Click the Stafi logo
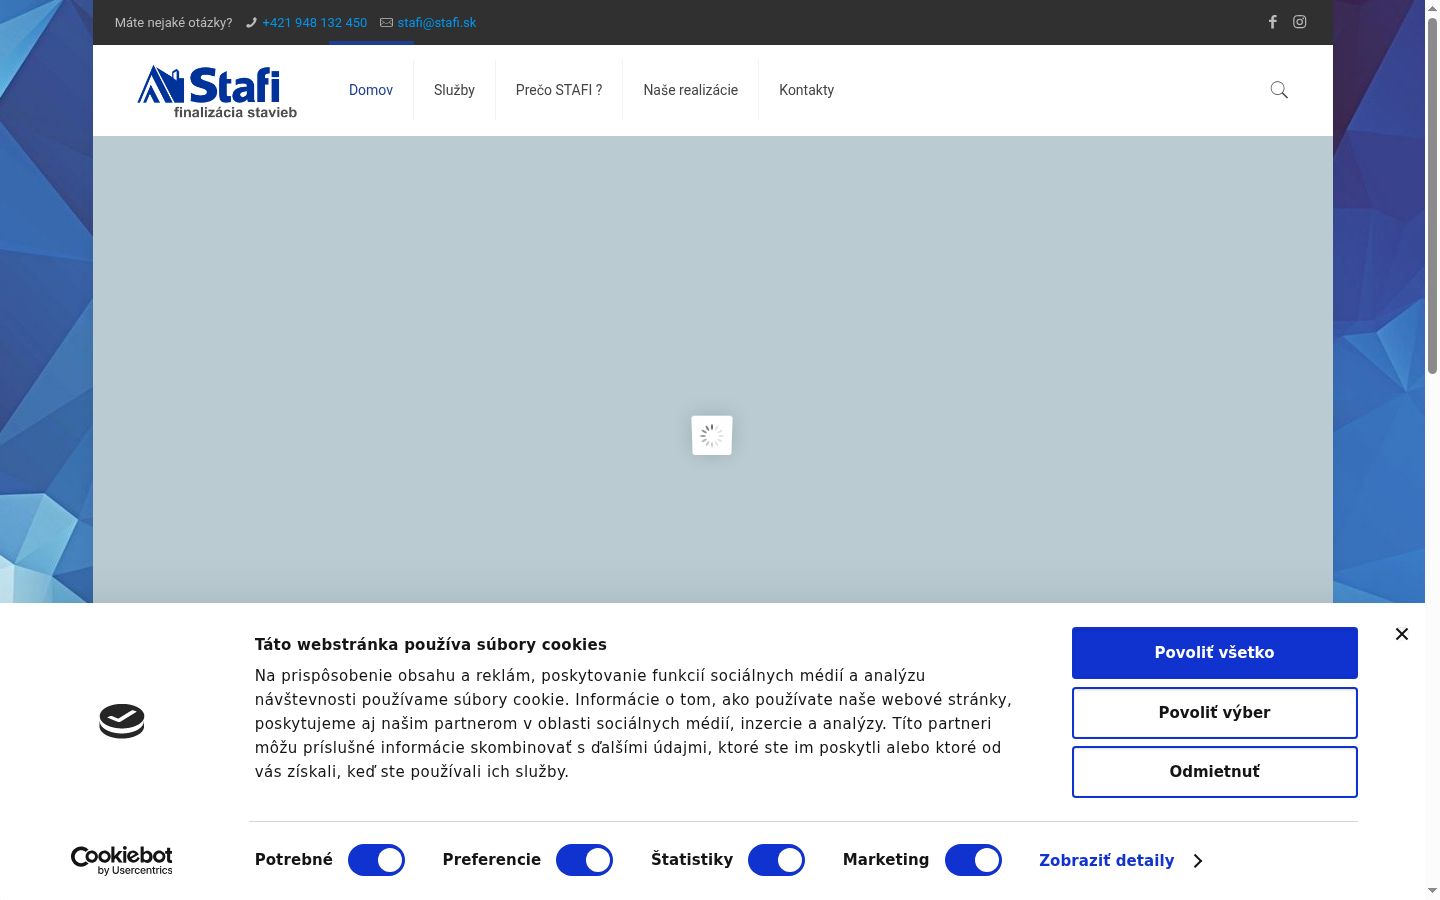 tap(217, 91)
